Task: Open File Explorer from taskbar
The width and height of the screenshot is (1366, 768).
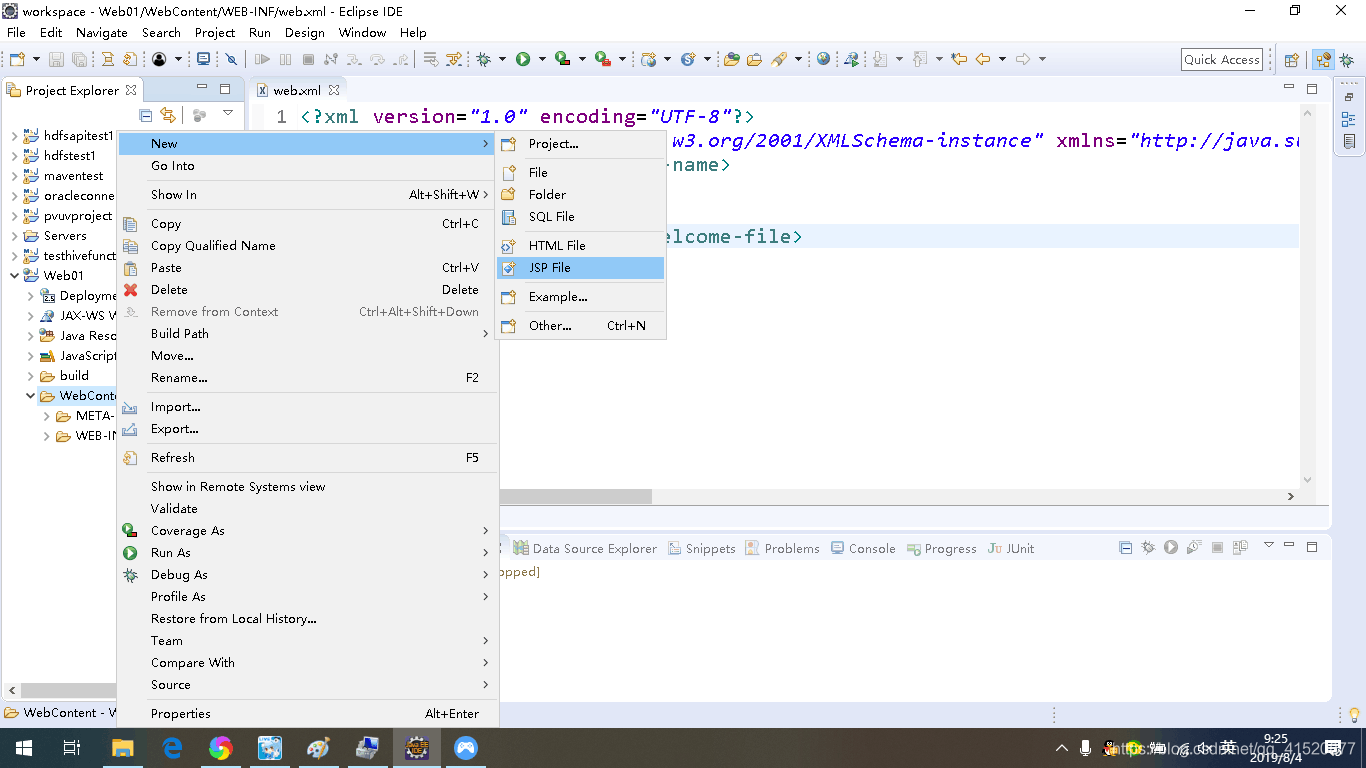Action: coord(122,748)
